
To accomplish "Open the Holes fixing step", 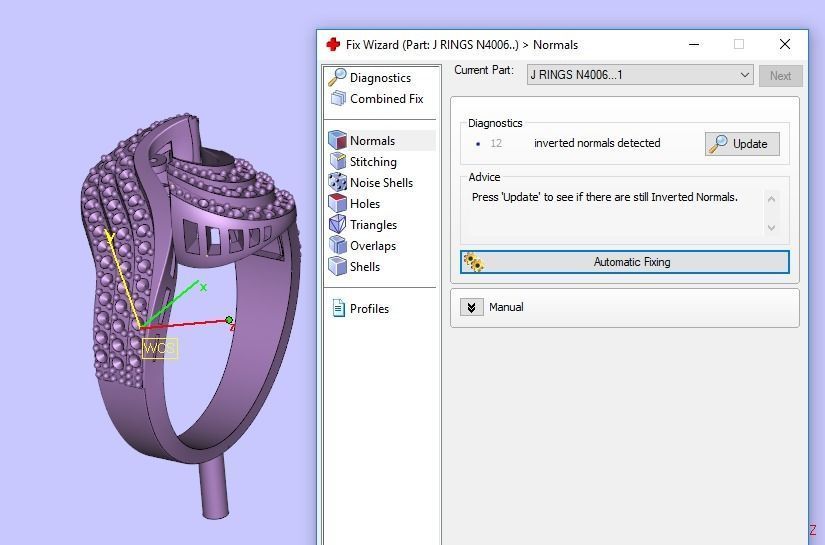I will point(365,204).
